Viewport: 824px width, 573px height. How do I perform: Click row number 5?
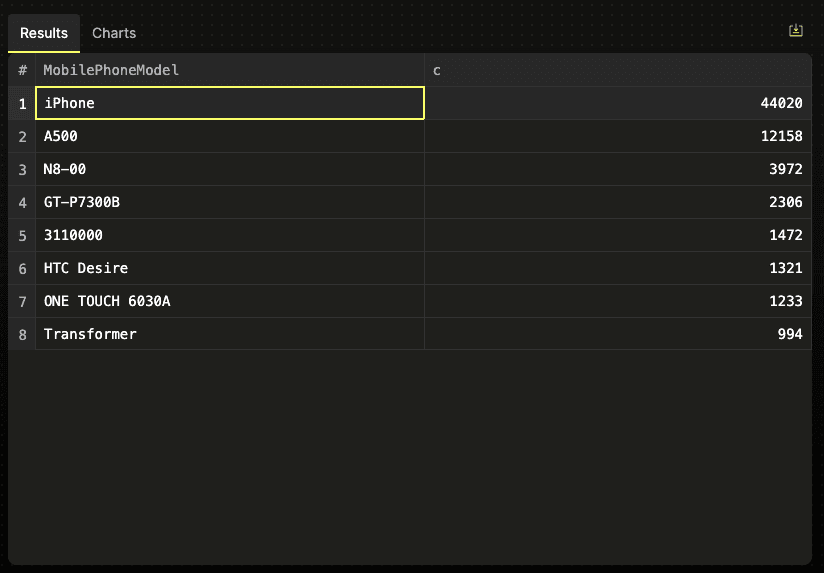click(x=22, y=235)
